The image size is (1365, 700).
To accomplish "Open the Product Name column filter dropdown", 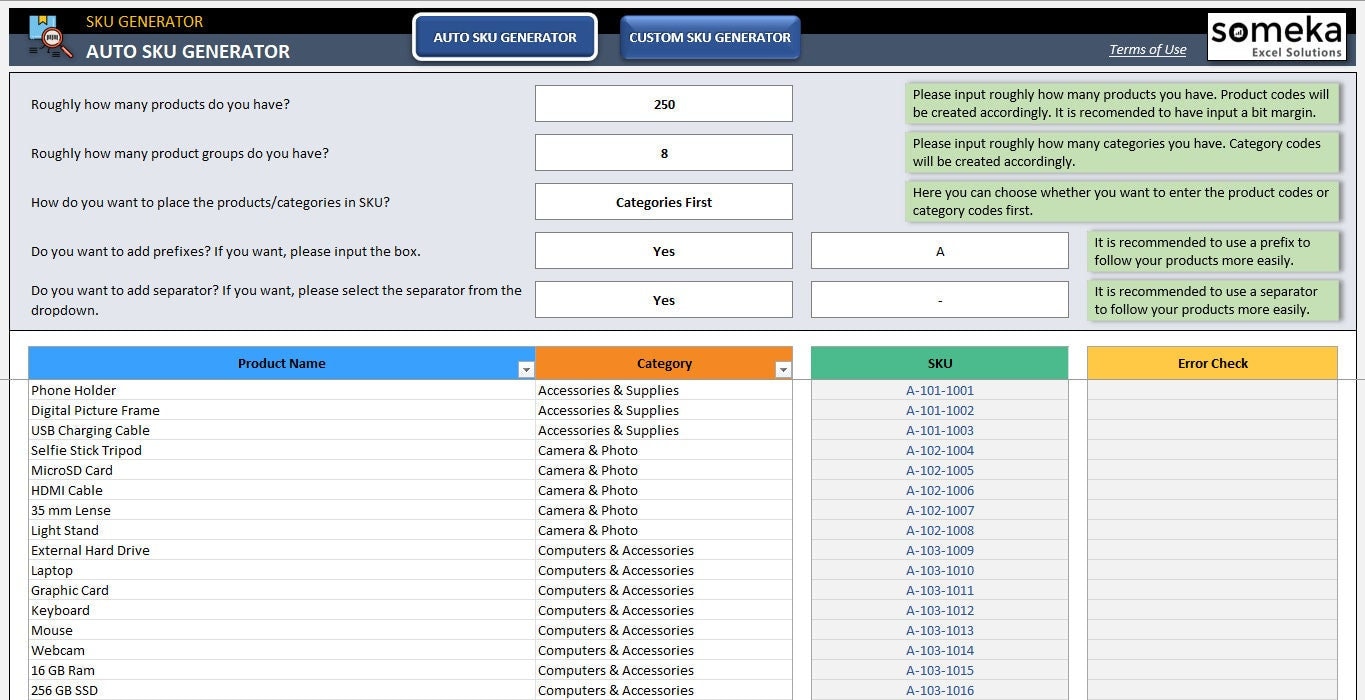I will click(x=526, y=368).
